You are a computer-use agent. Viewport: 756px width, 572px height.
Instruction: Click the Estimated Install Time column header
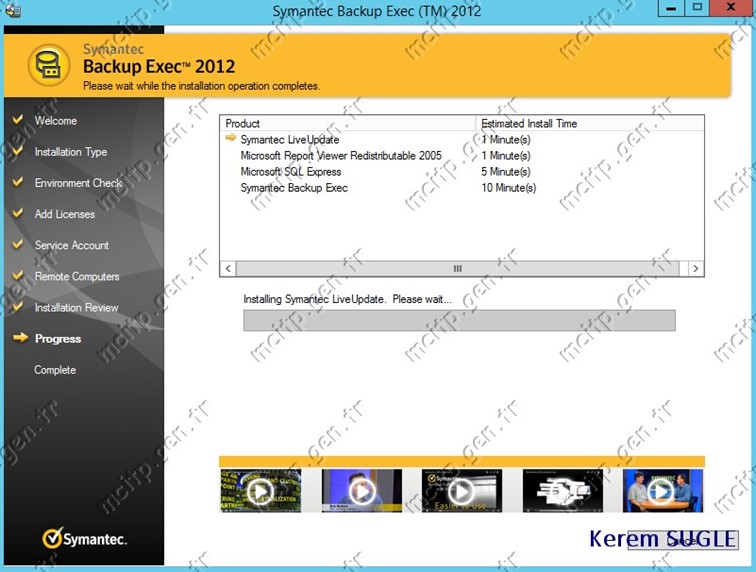[x=590, y=123]
